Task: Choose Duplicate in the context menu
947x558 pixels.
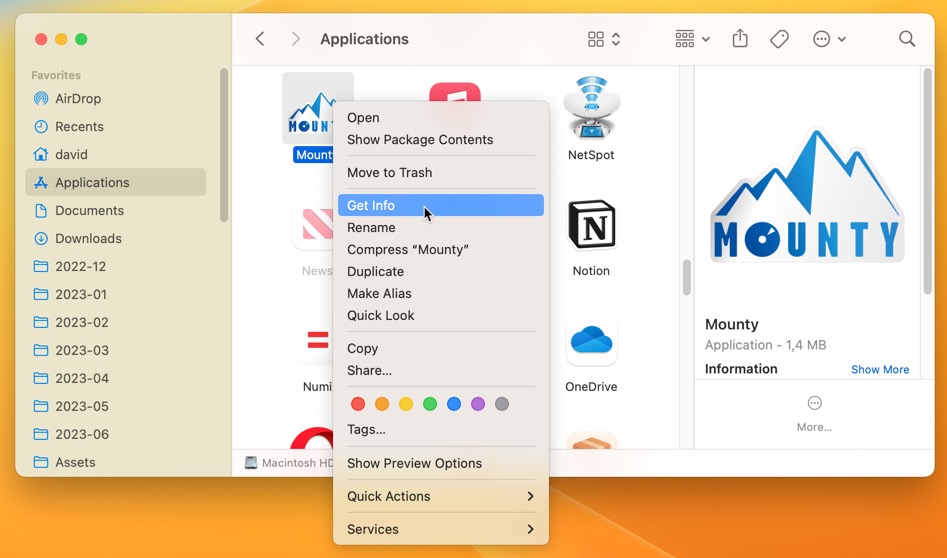Action: point(441,272)
